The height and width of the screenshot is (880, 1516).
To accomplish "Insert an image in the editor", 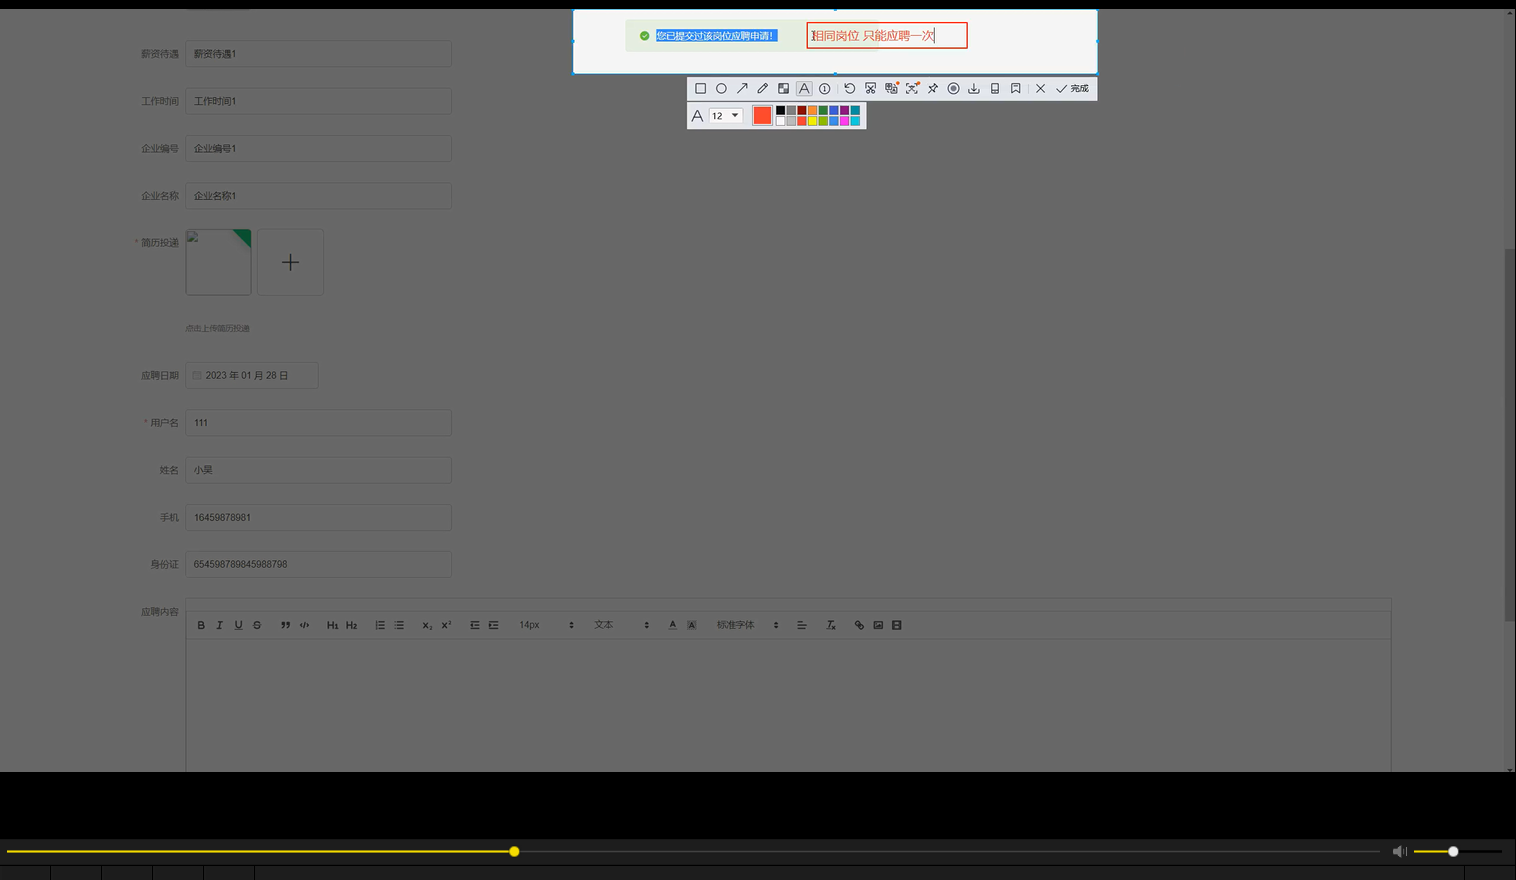I will click(878, 625).
